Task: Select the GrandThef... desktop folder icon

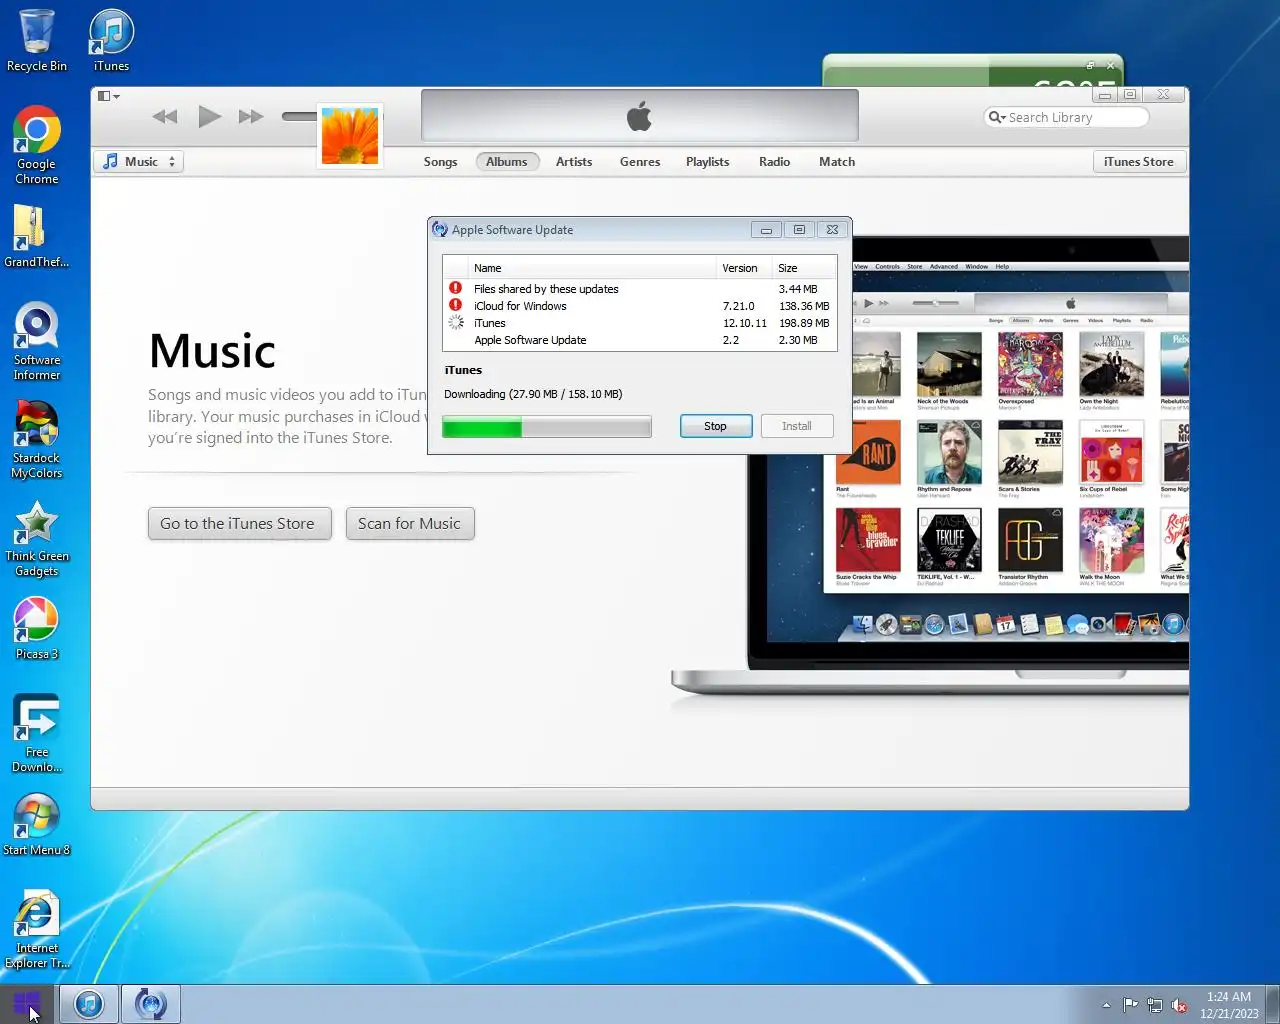Action: pos(37,237)
